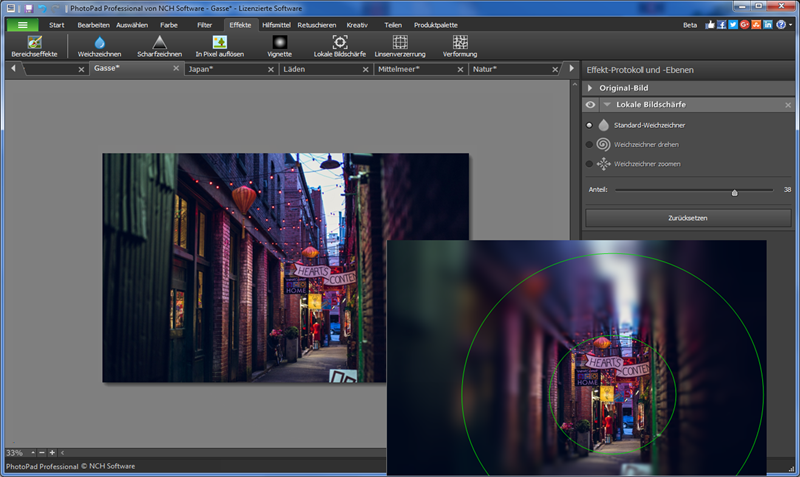Open the Hilfsmittel ribbon tab
Screen dimensions: 800x477
pyautogui.click(x=277, y=24)
